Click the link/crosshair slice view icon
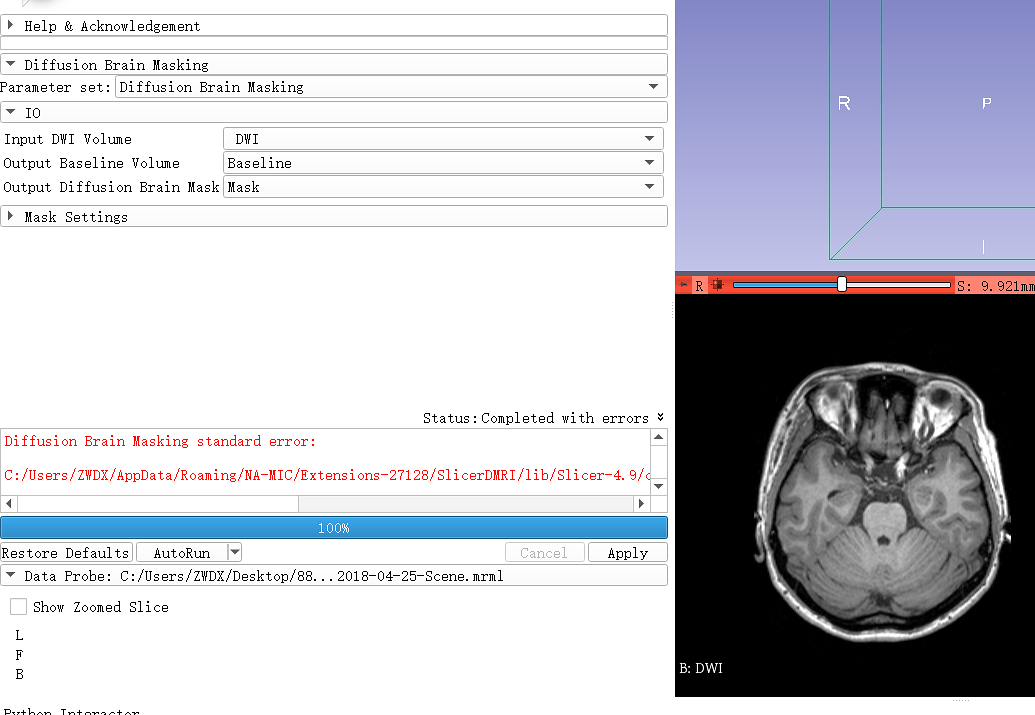This screenshot has width=1035, height=715. click(716, 285)
